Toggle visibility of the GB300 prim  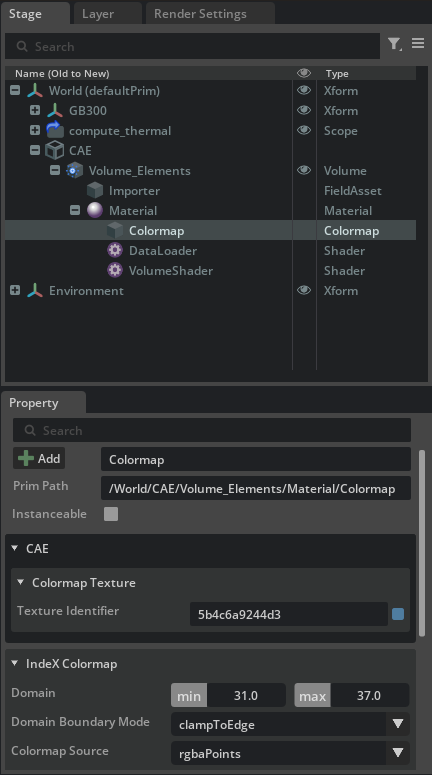click(304, 110)
